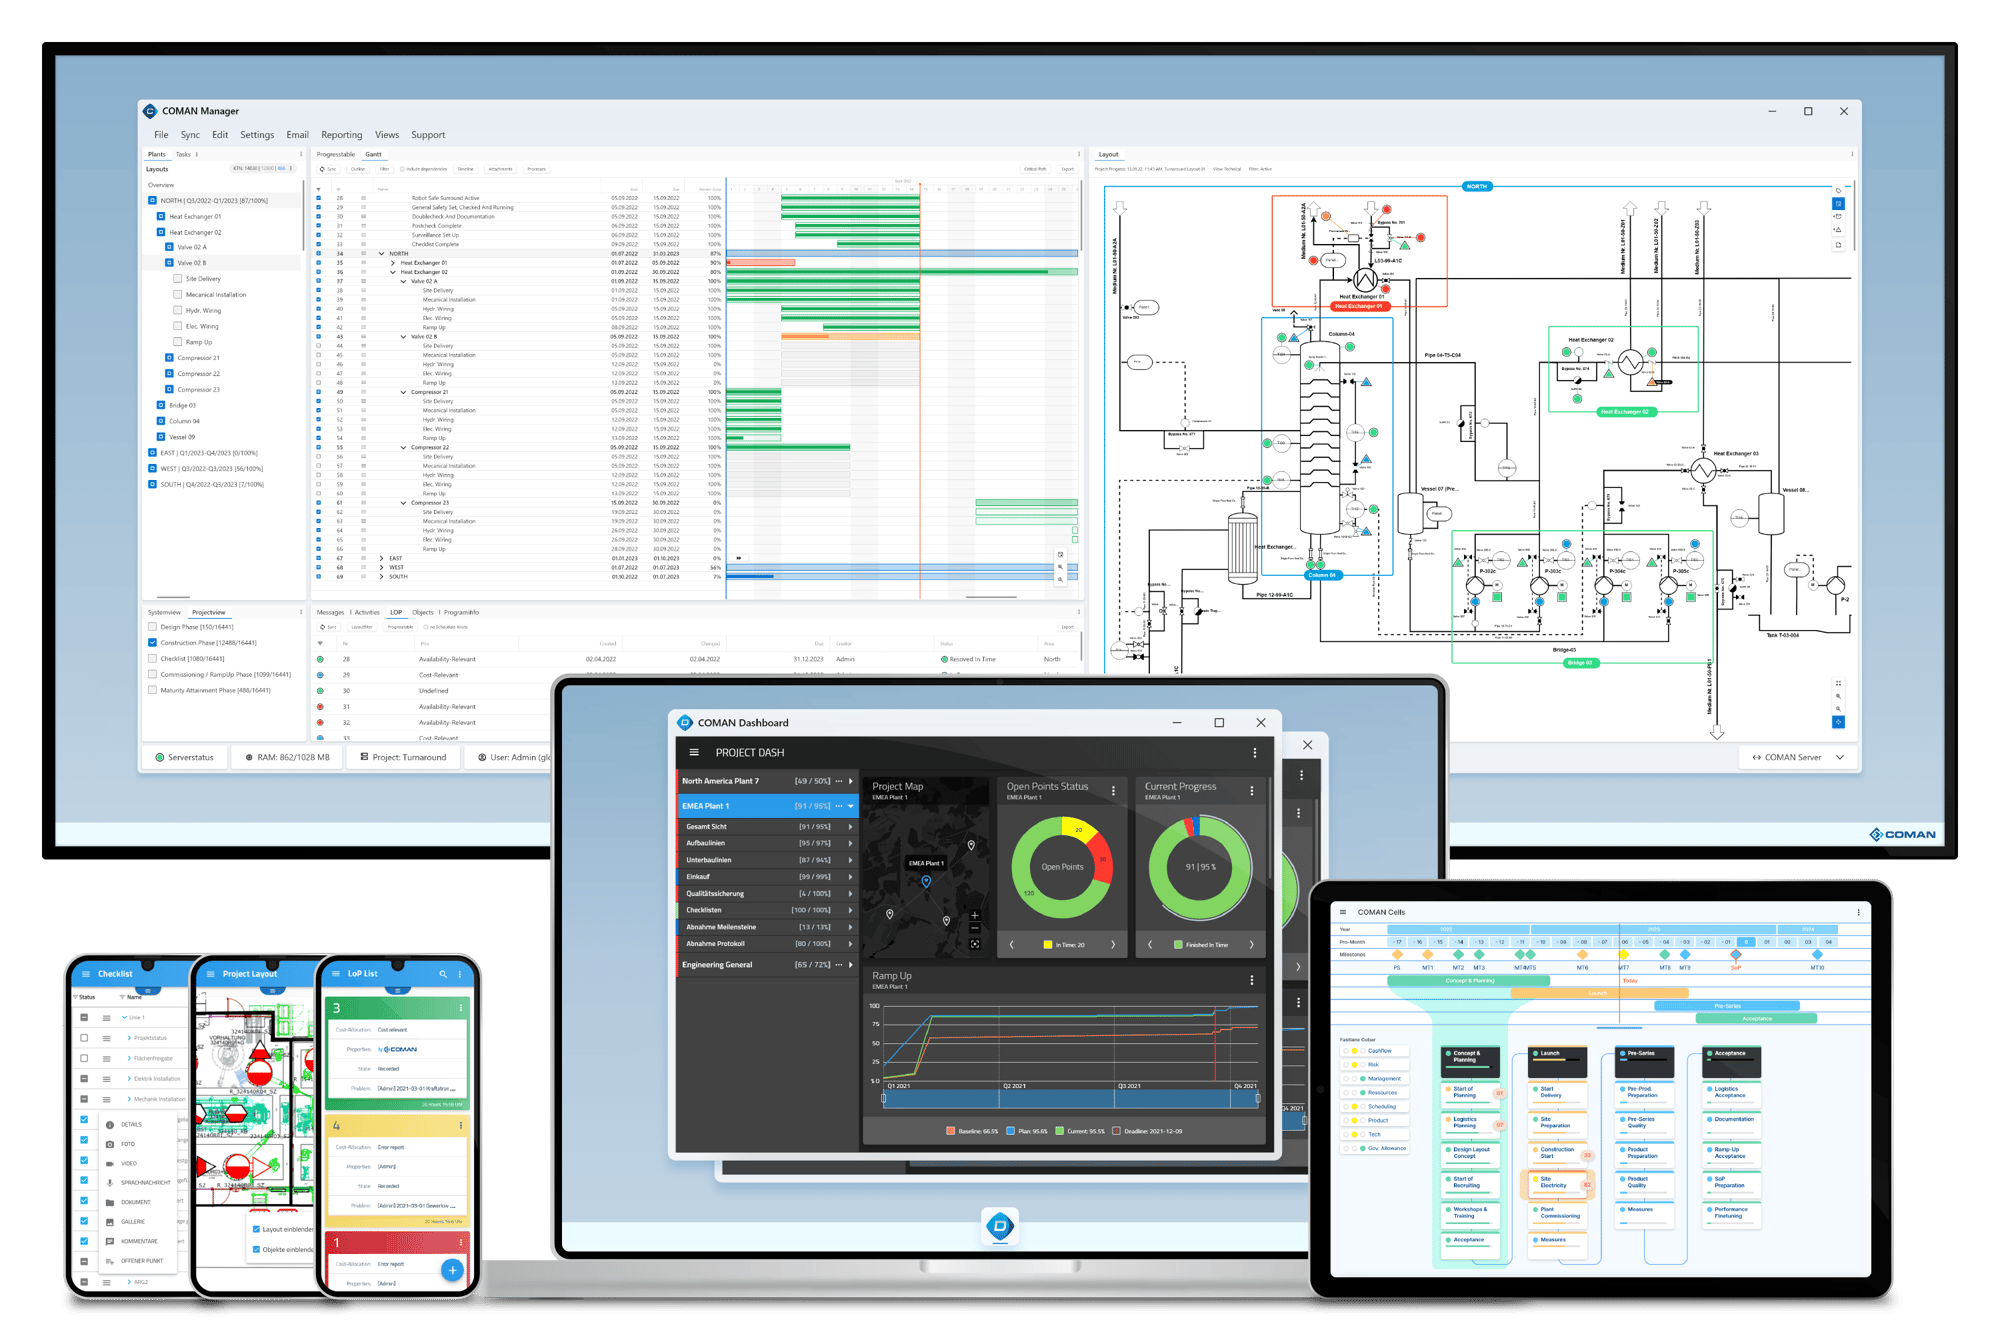The width and height of the screenshot is (2000, 1320).
Task: Open COMAN Cells hamburger menu
Action: (1343, 912)
